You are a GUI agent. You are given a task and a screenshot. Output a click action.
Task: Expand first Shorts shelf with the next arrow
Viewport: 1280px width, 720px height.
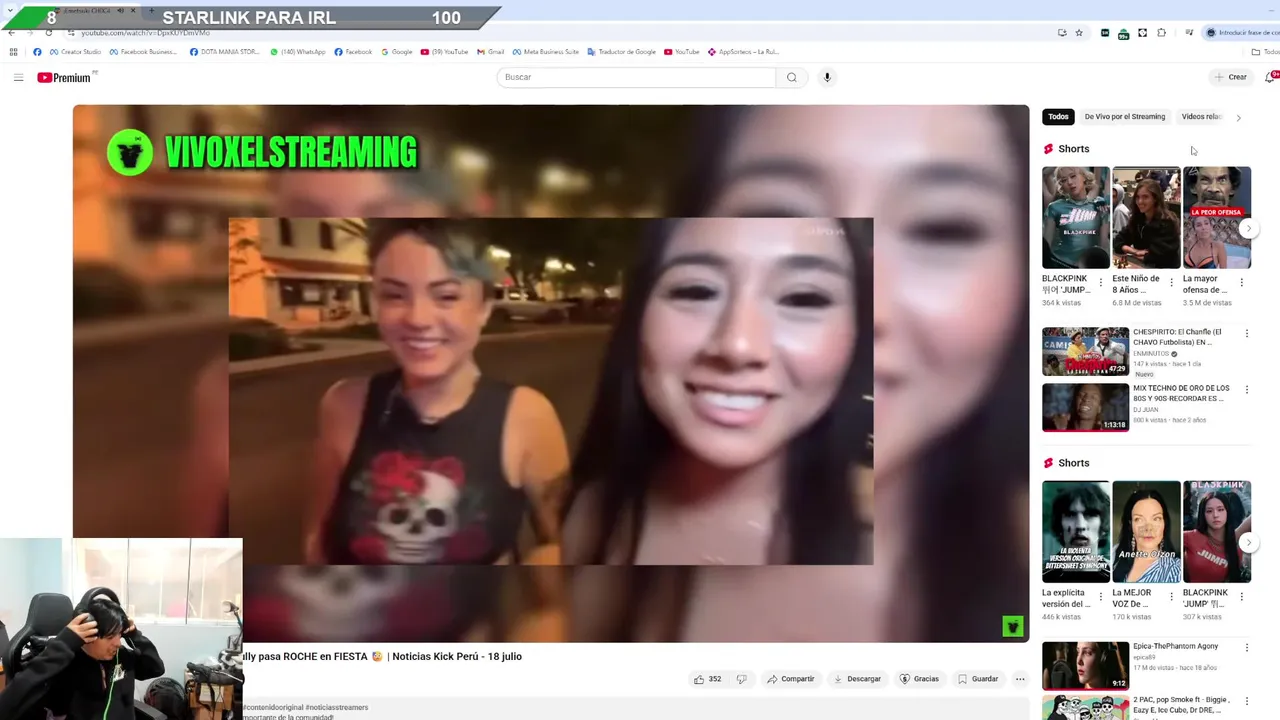coord(1247,229)
